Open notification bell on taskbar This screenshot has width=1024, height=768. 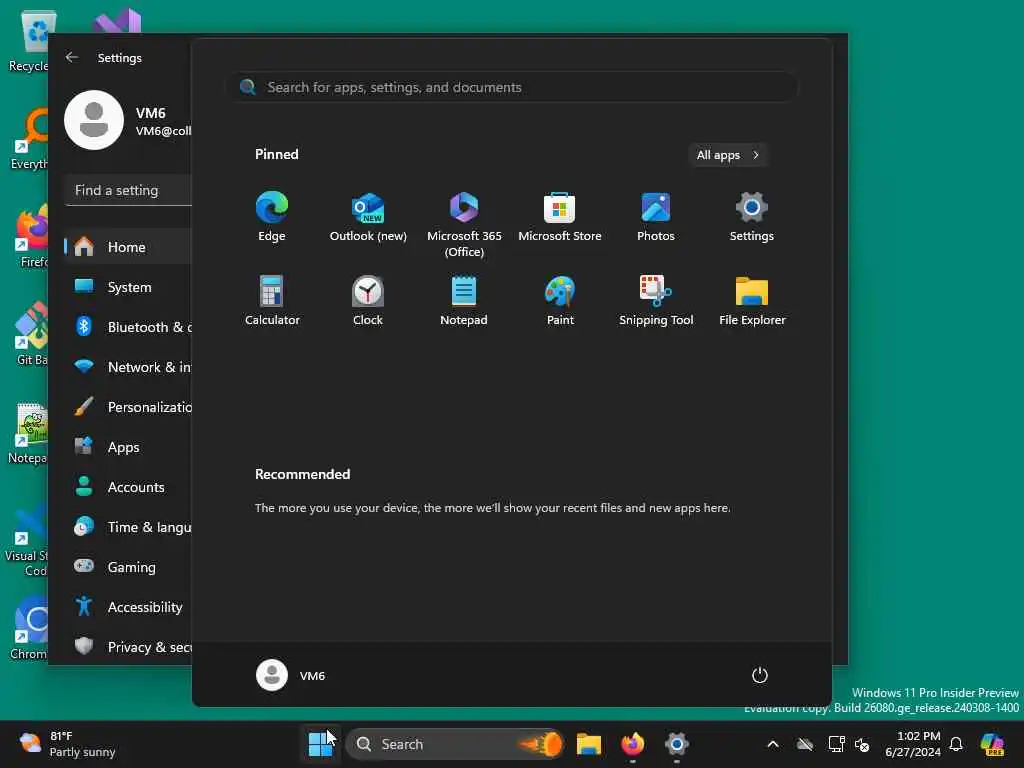tap(956, 744)
